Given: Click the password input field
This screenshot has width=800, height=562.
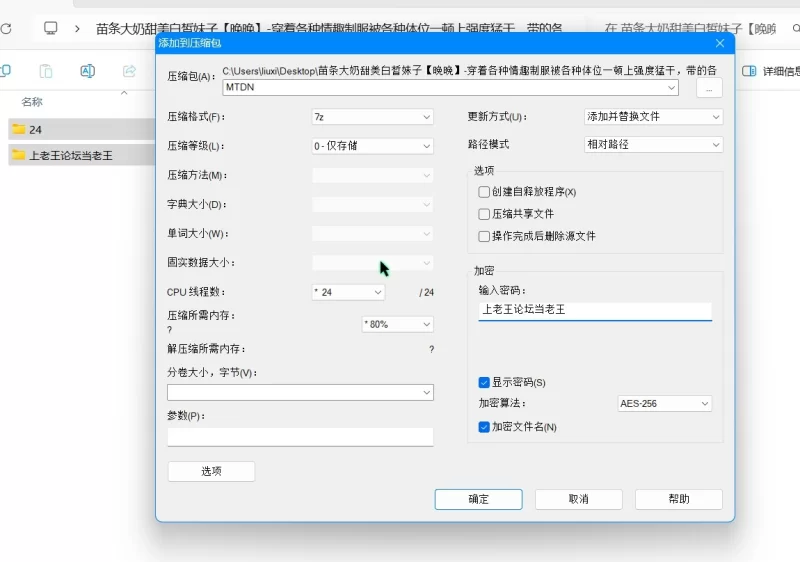Looking at the screenshot, I should (594, 310).
